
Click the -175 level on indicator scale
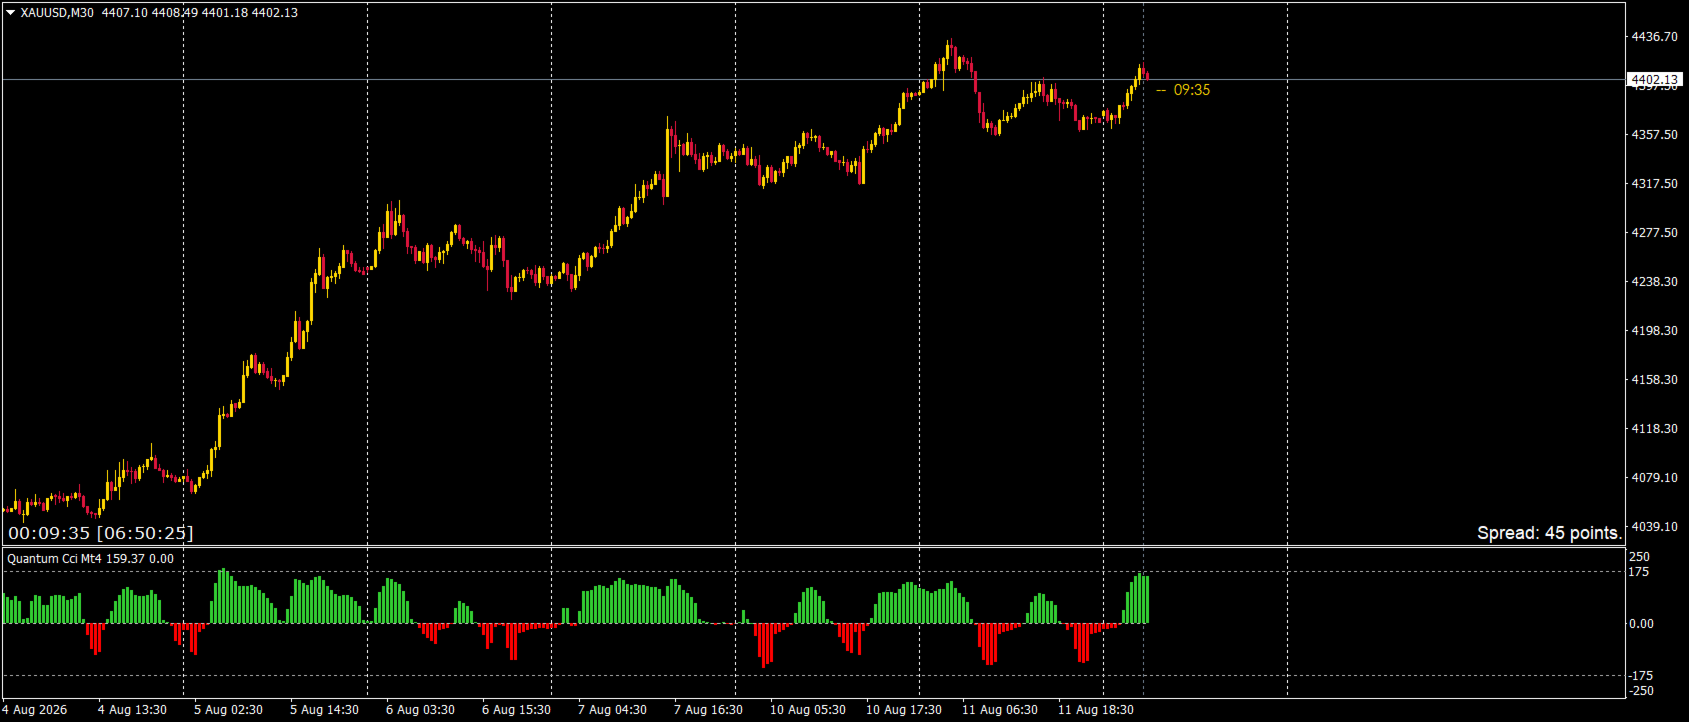(1641, 676)
